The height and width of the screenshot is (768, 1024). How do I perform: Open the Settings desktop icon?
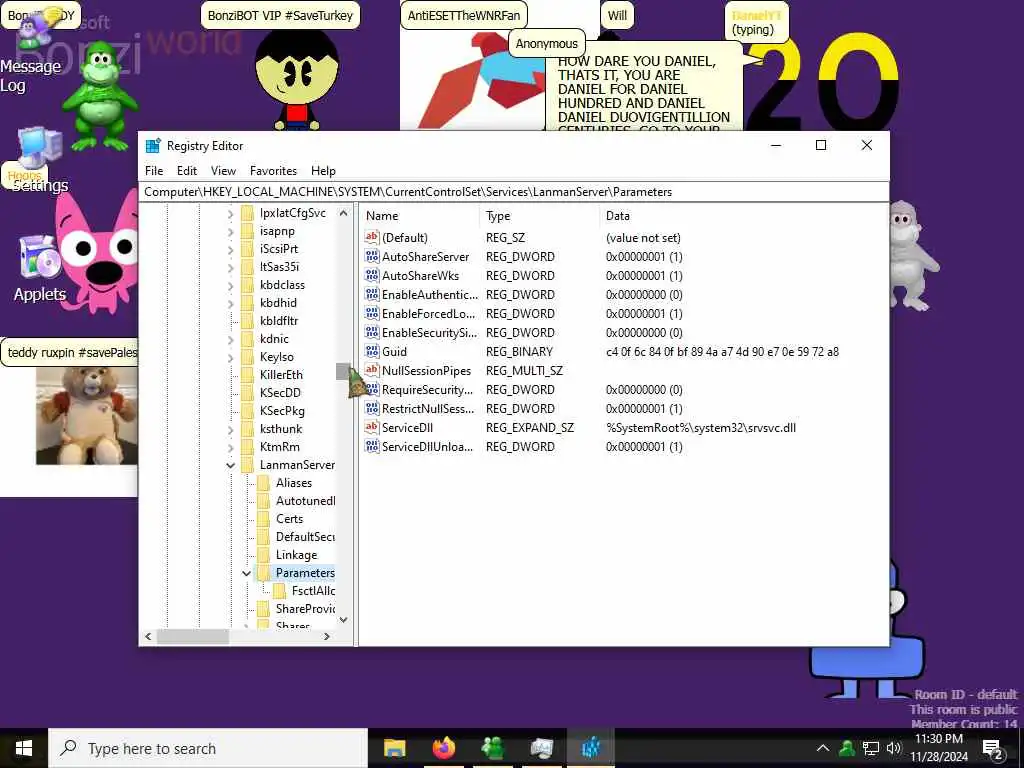40,159
